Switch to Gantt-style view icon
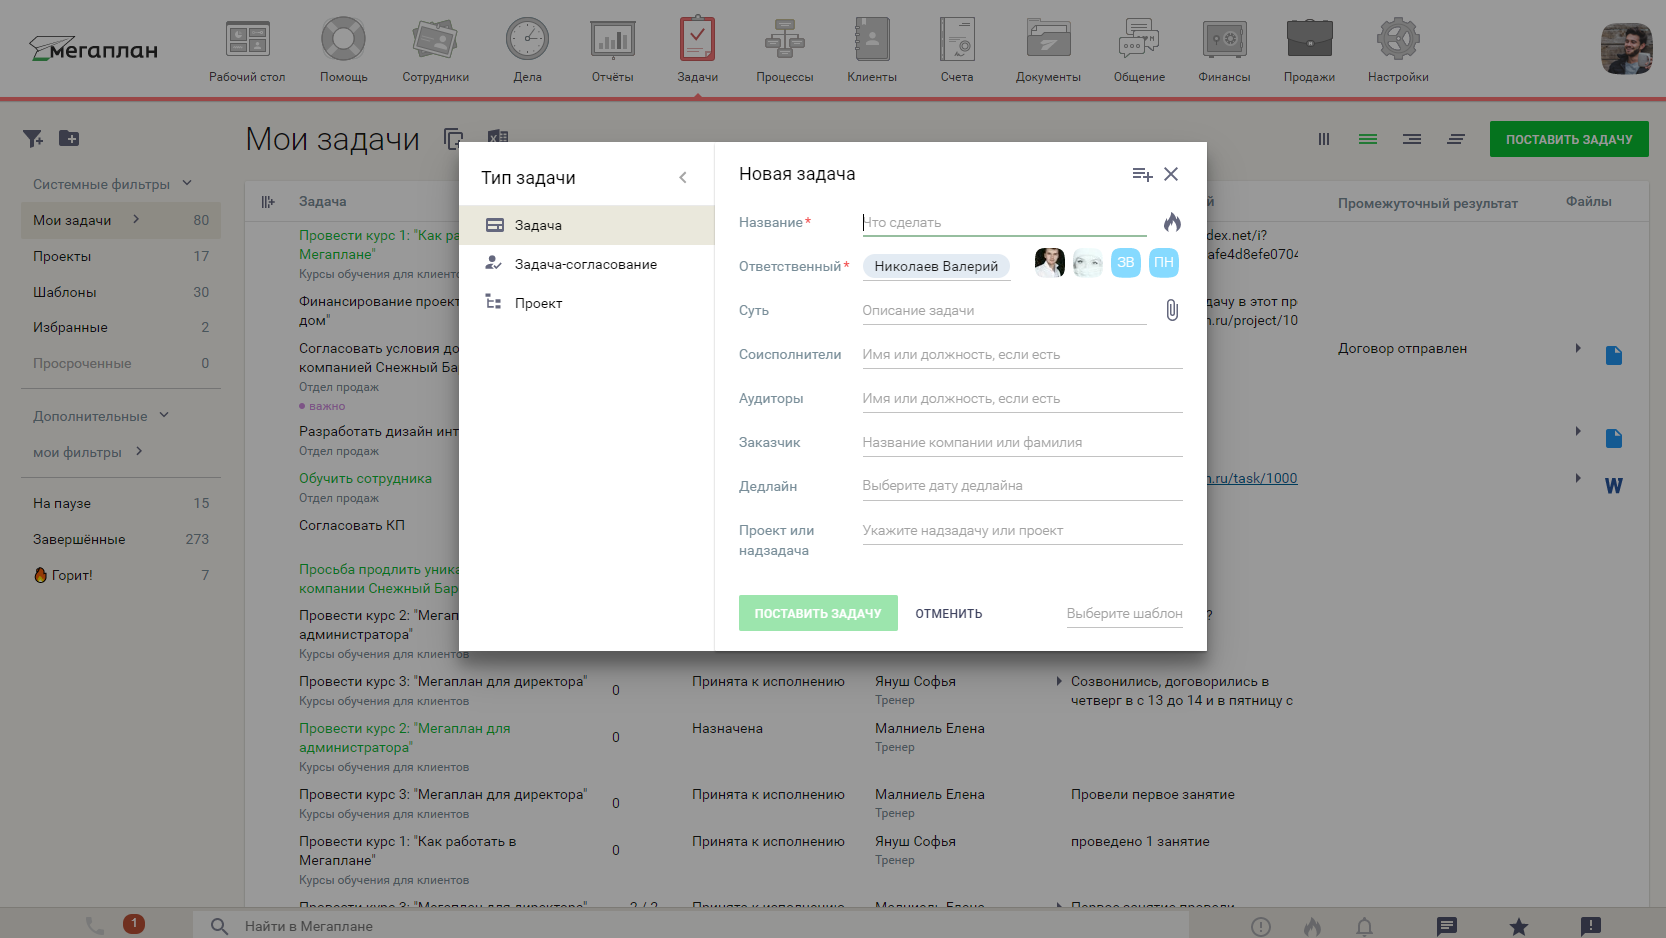The width and height of the screenshot is (1666, 938). pyautogui.click(x=1456, y=139)
